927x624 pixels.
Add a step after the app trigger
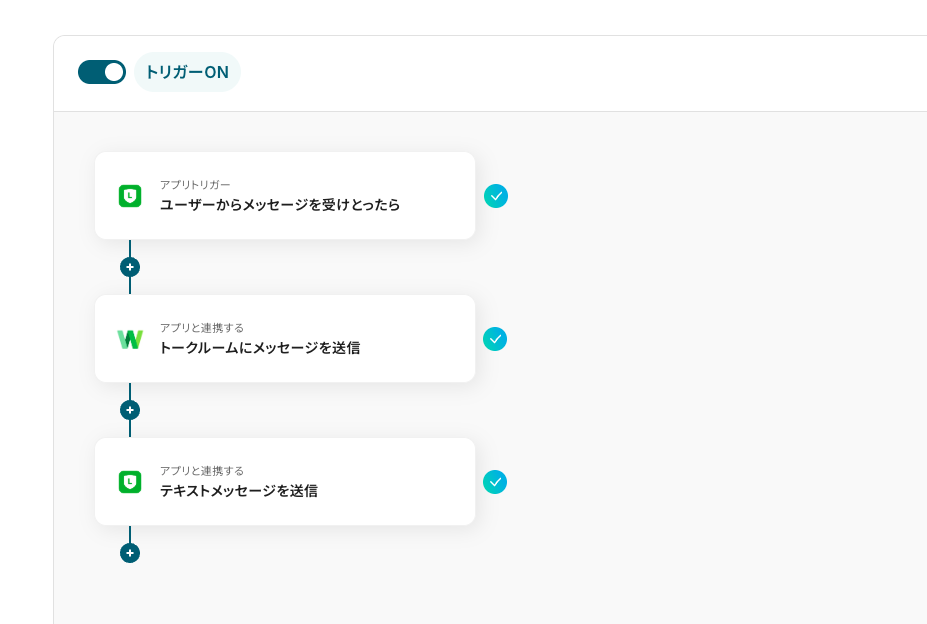click(130, 267)
